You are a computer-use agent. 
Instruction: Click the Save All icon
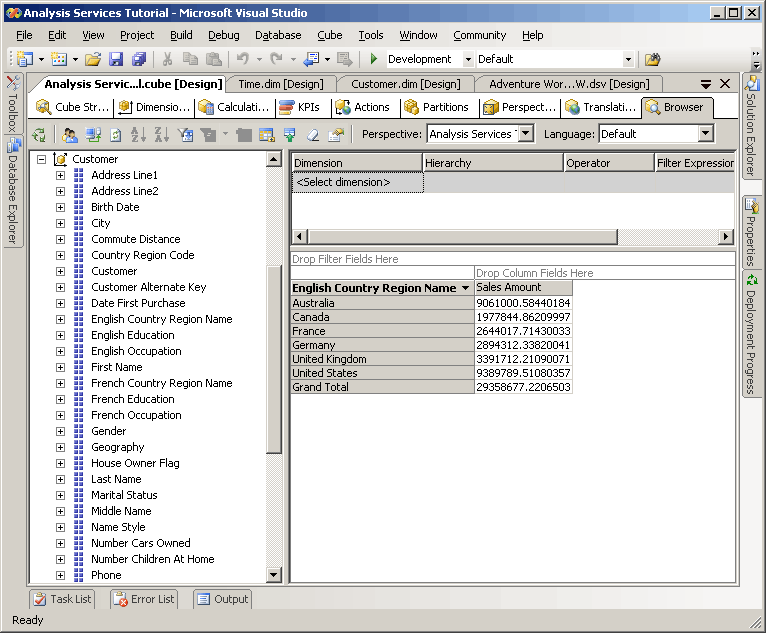[138, 60]
